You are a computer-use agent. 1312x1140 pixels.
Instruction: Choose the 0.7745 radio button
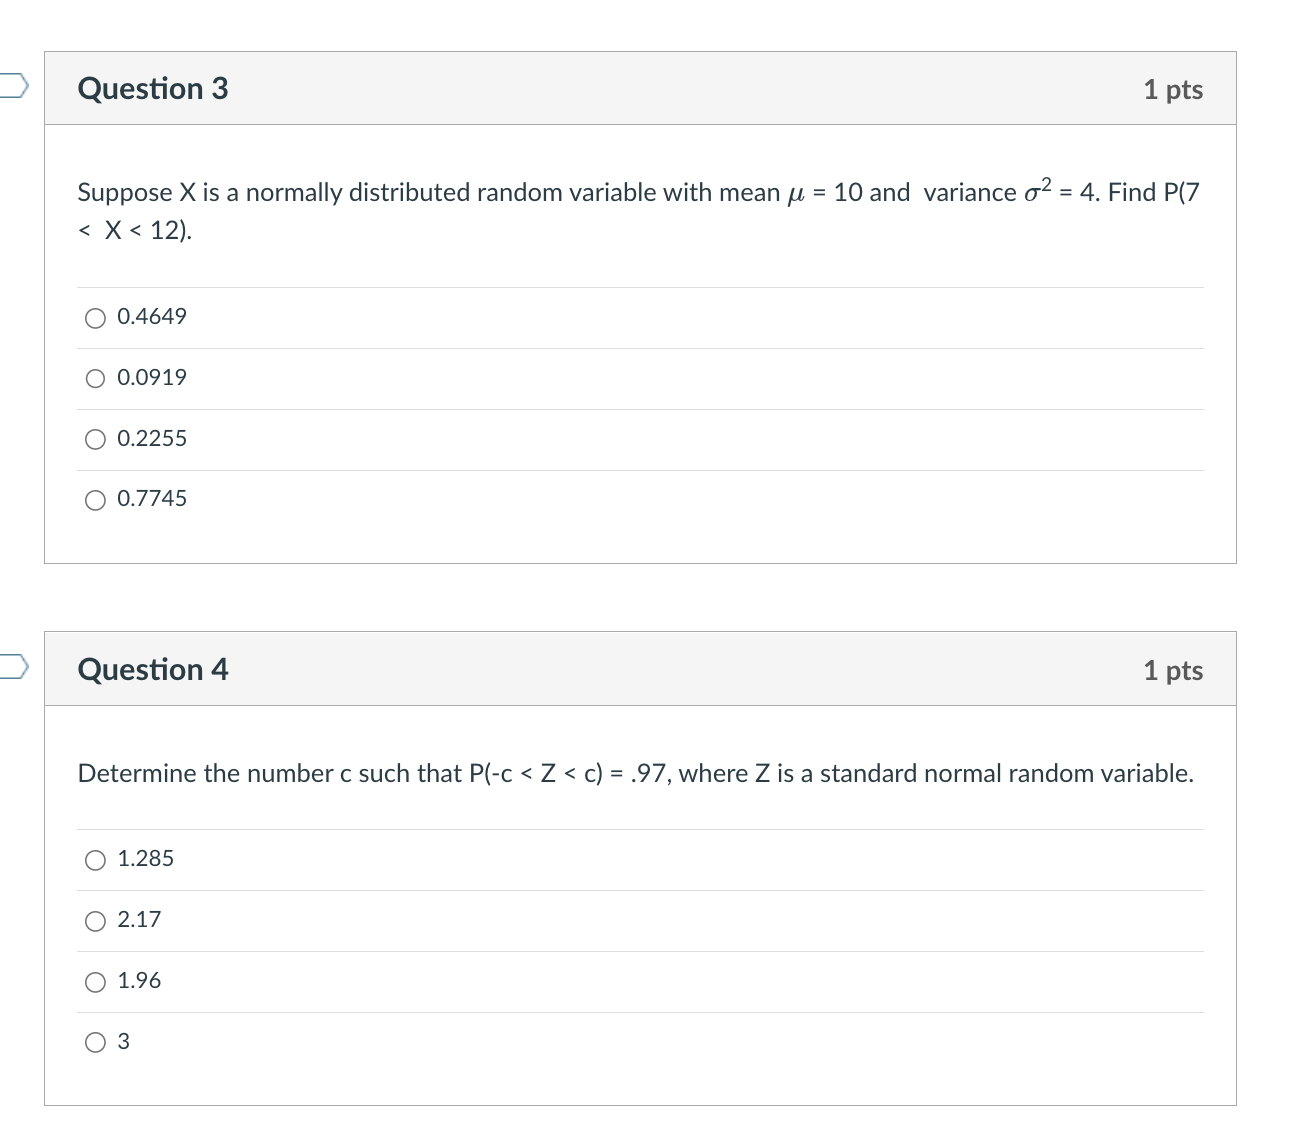coord(95,499)
